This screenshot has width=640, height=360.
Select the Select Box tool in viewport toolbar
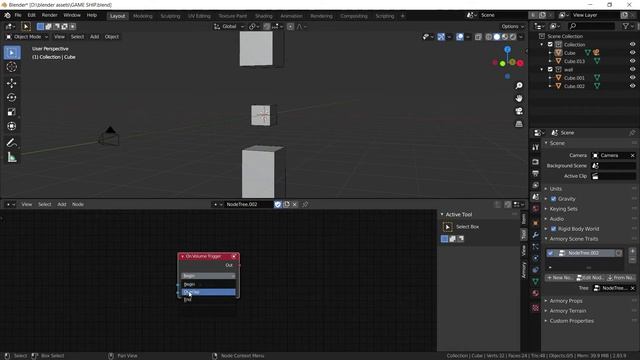12,53
